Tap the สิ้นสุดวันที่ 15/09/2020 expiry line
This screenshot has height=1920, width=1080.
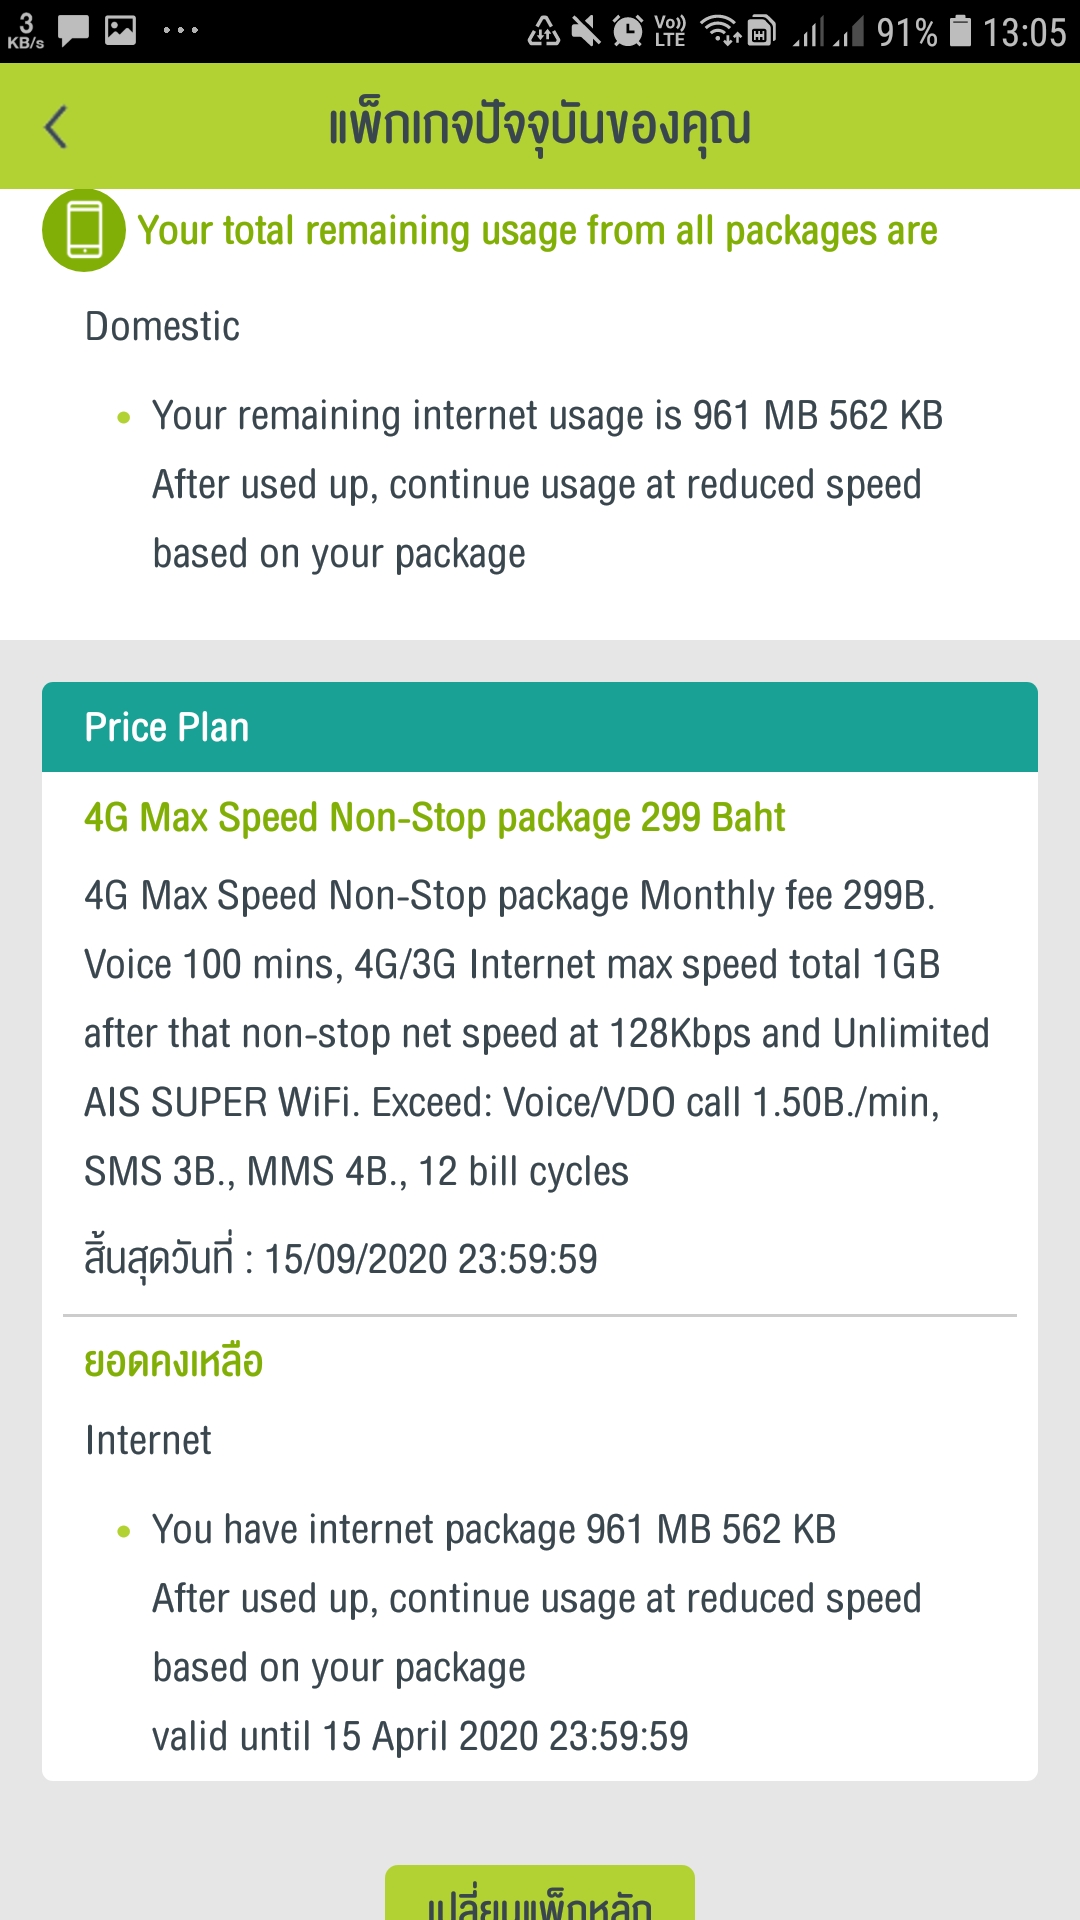tap(341, 1259)
